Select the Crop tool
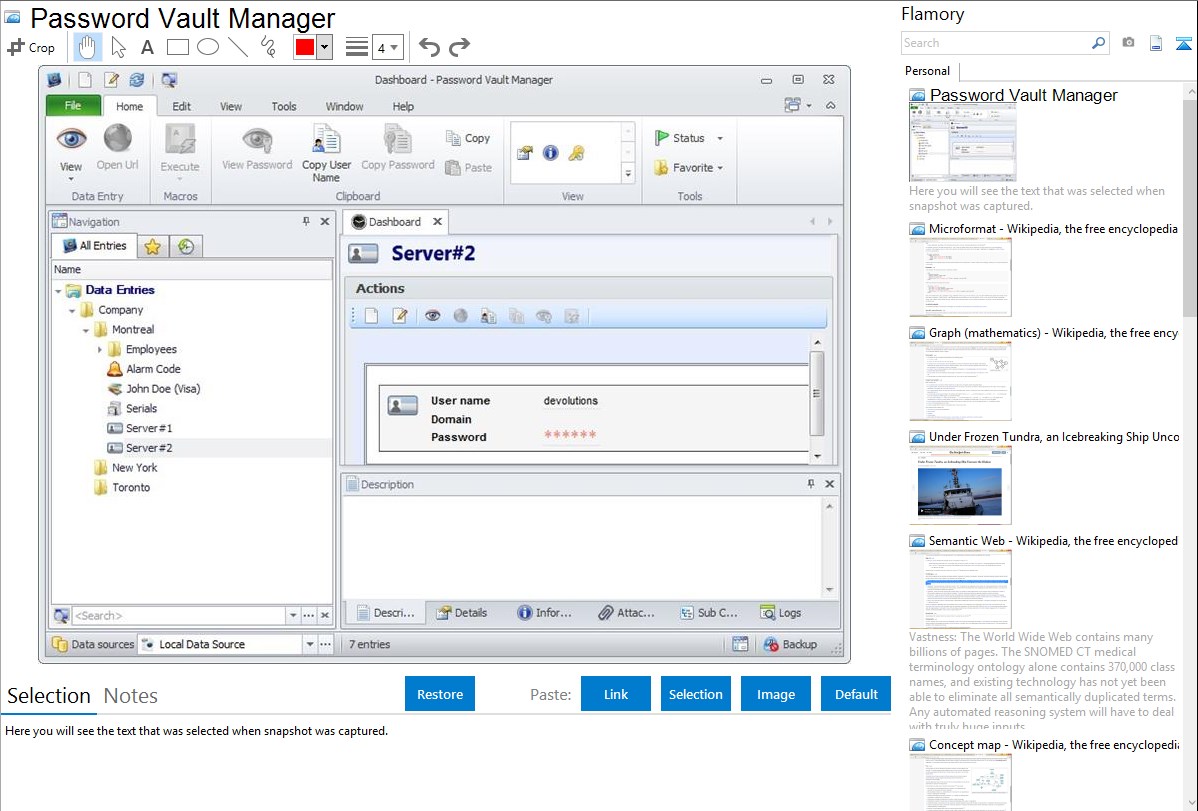 tap(31, 47)
